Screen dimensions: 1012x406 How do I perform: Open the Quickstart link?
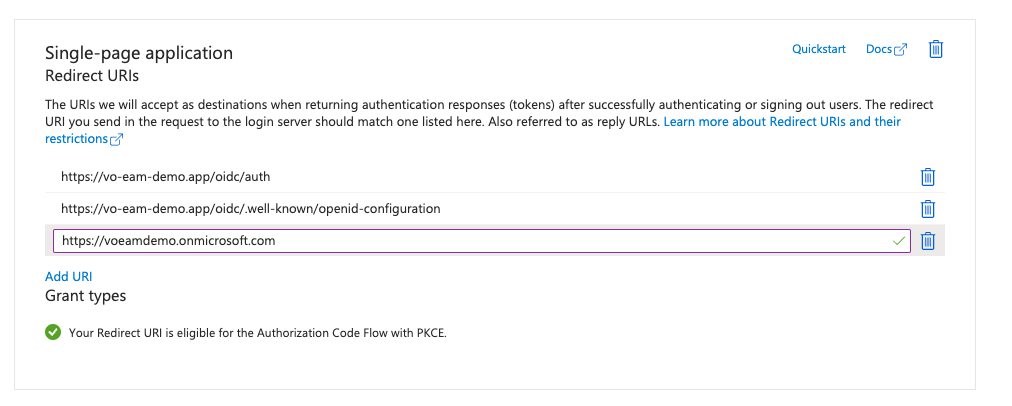[818, 49]
